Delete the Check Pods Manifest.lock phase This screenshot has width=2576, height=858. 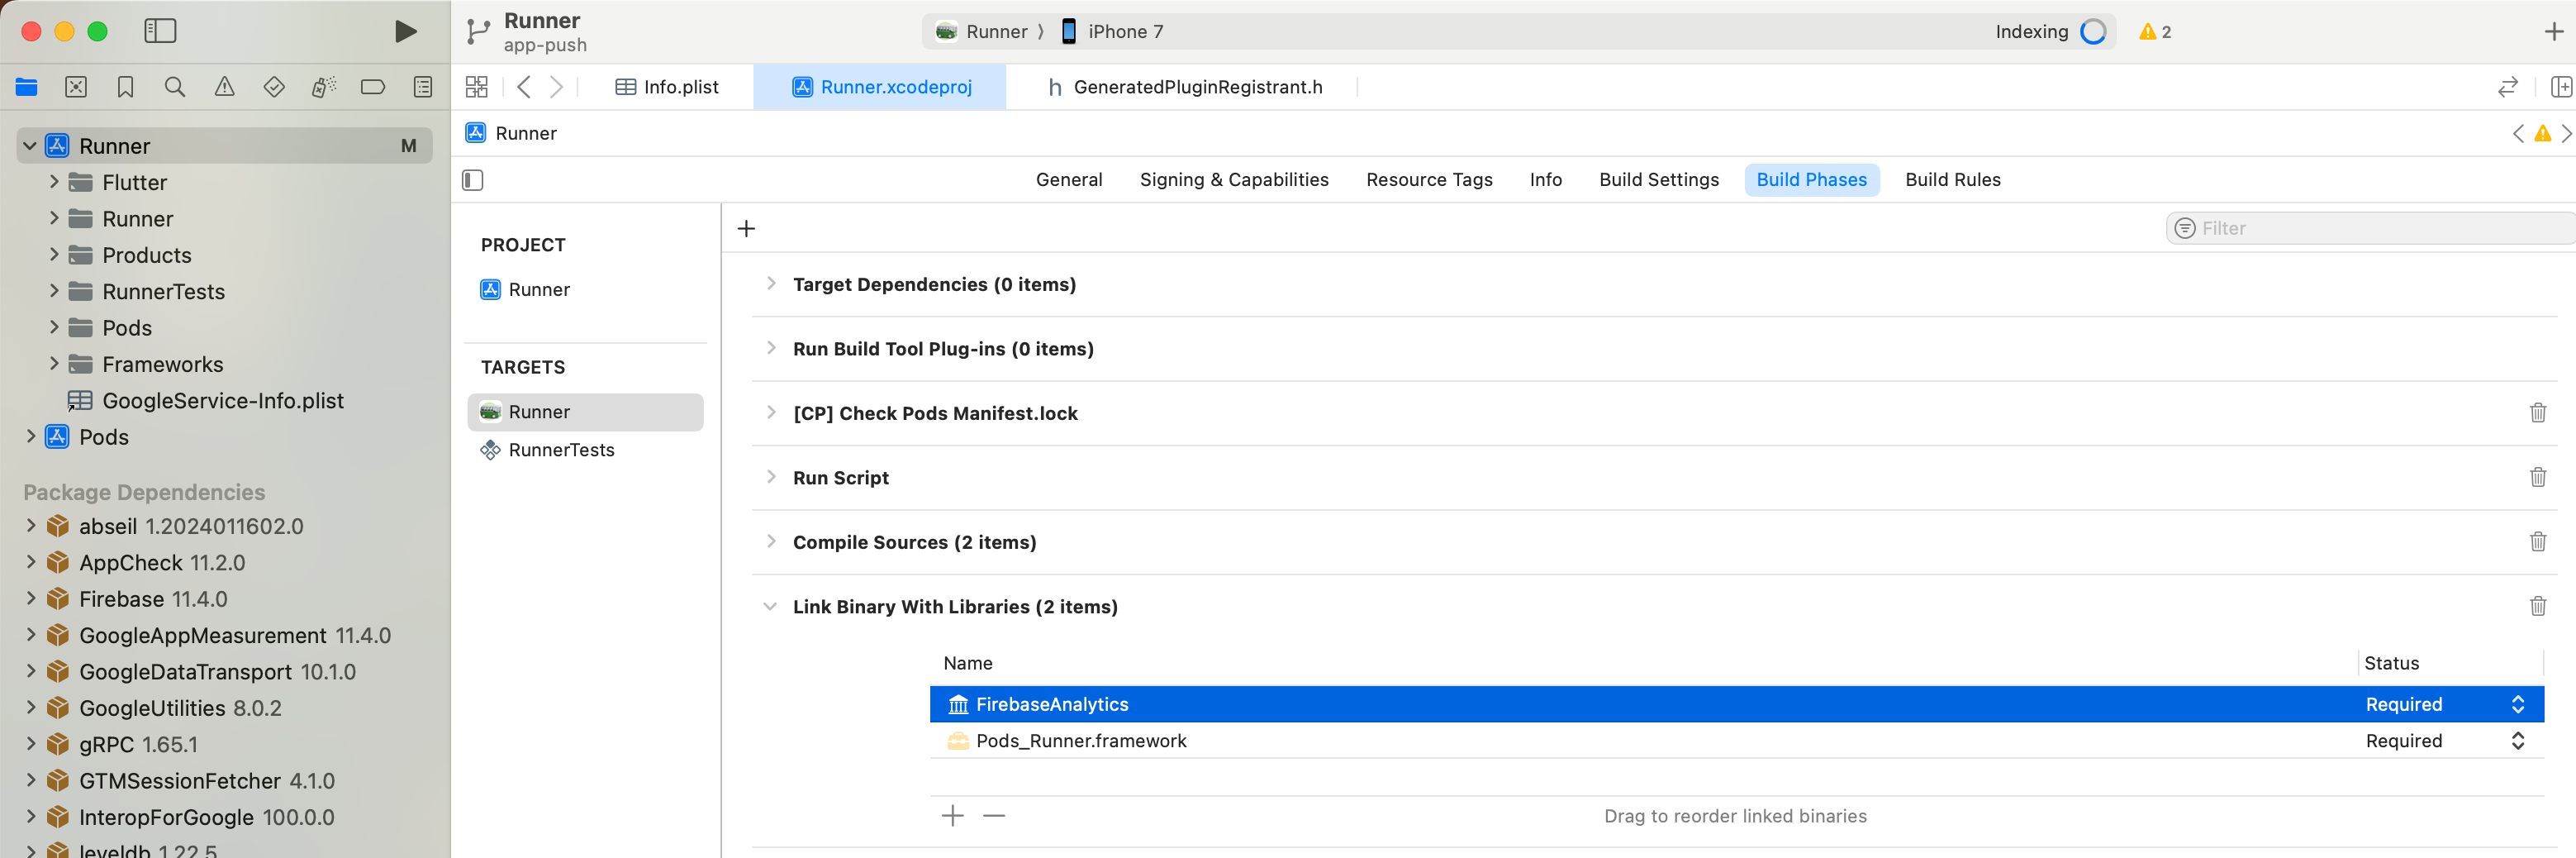[2538, 412]
